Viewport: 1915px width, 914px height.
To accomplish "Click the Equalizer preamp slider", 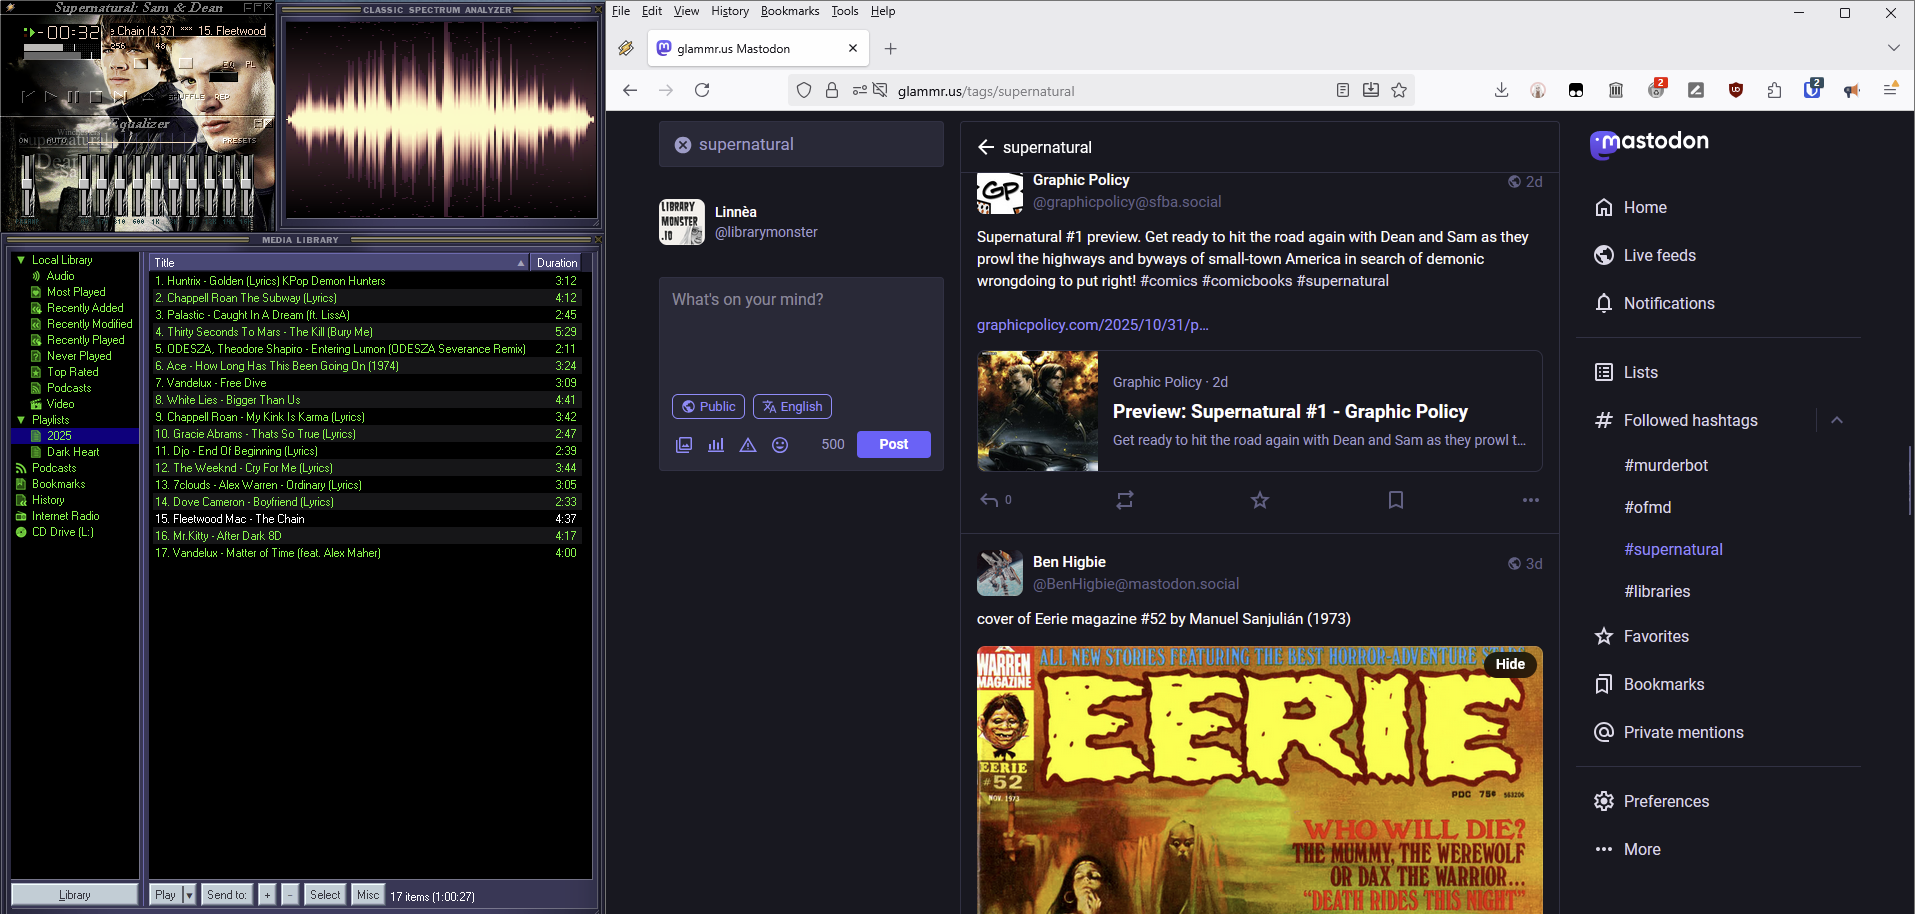I will 28,185.
